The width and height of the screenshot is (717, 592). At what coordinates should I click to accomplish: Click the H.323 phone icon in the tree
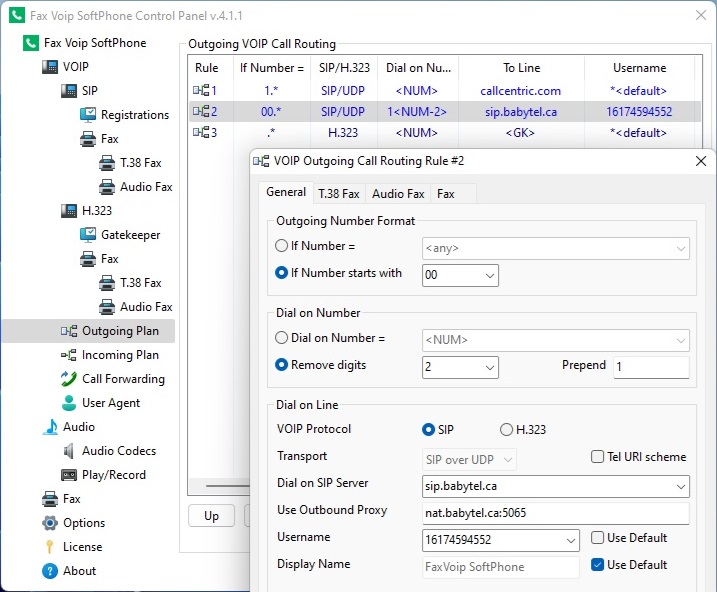(x=69, y=211)
